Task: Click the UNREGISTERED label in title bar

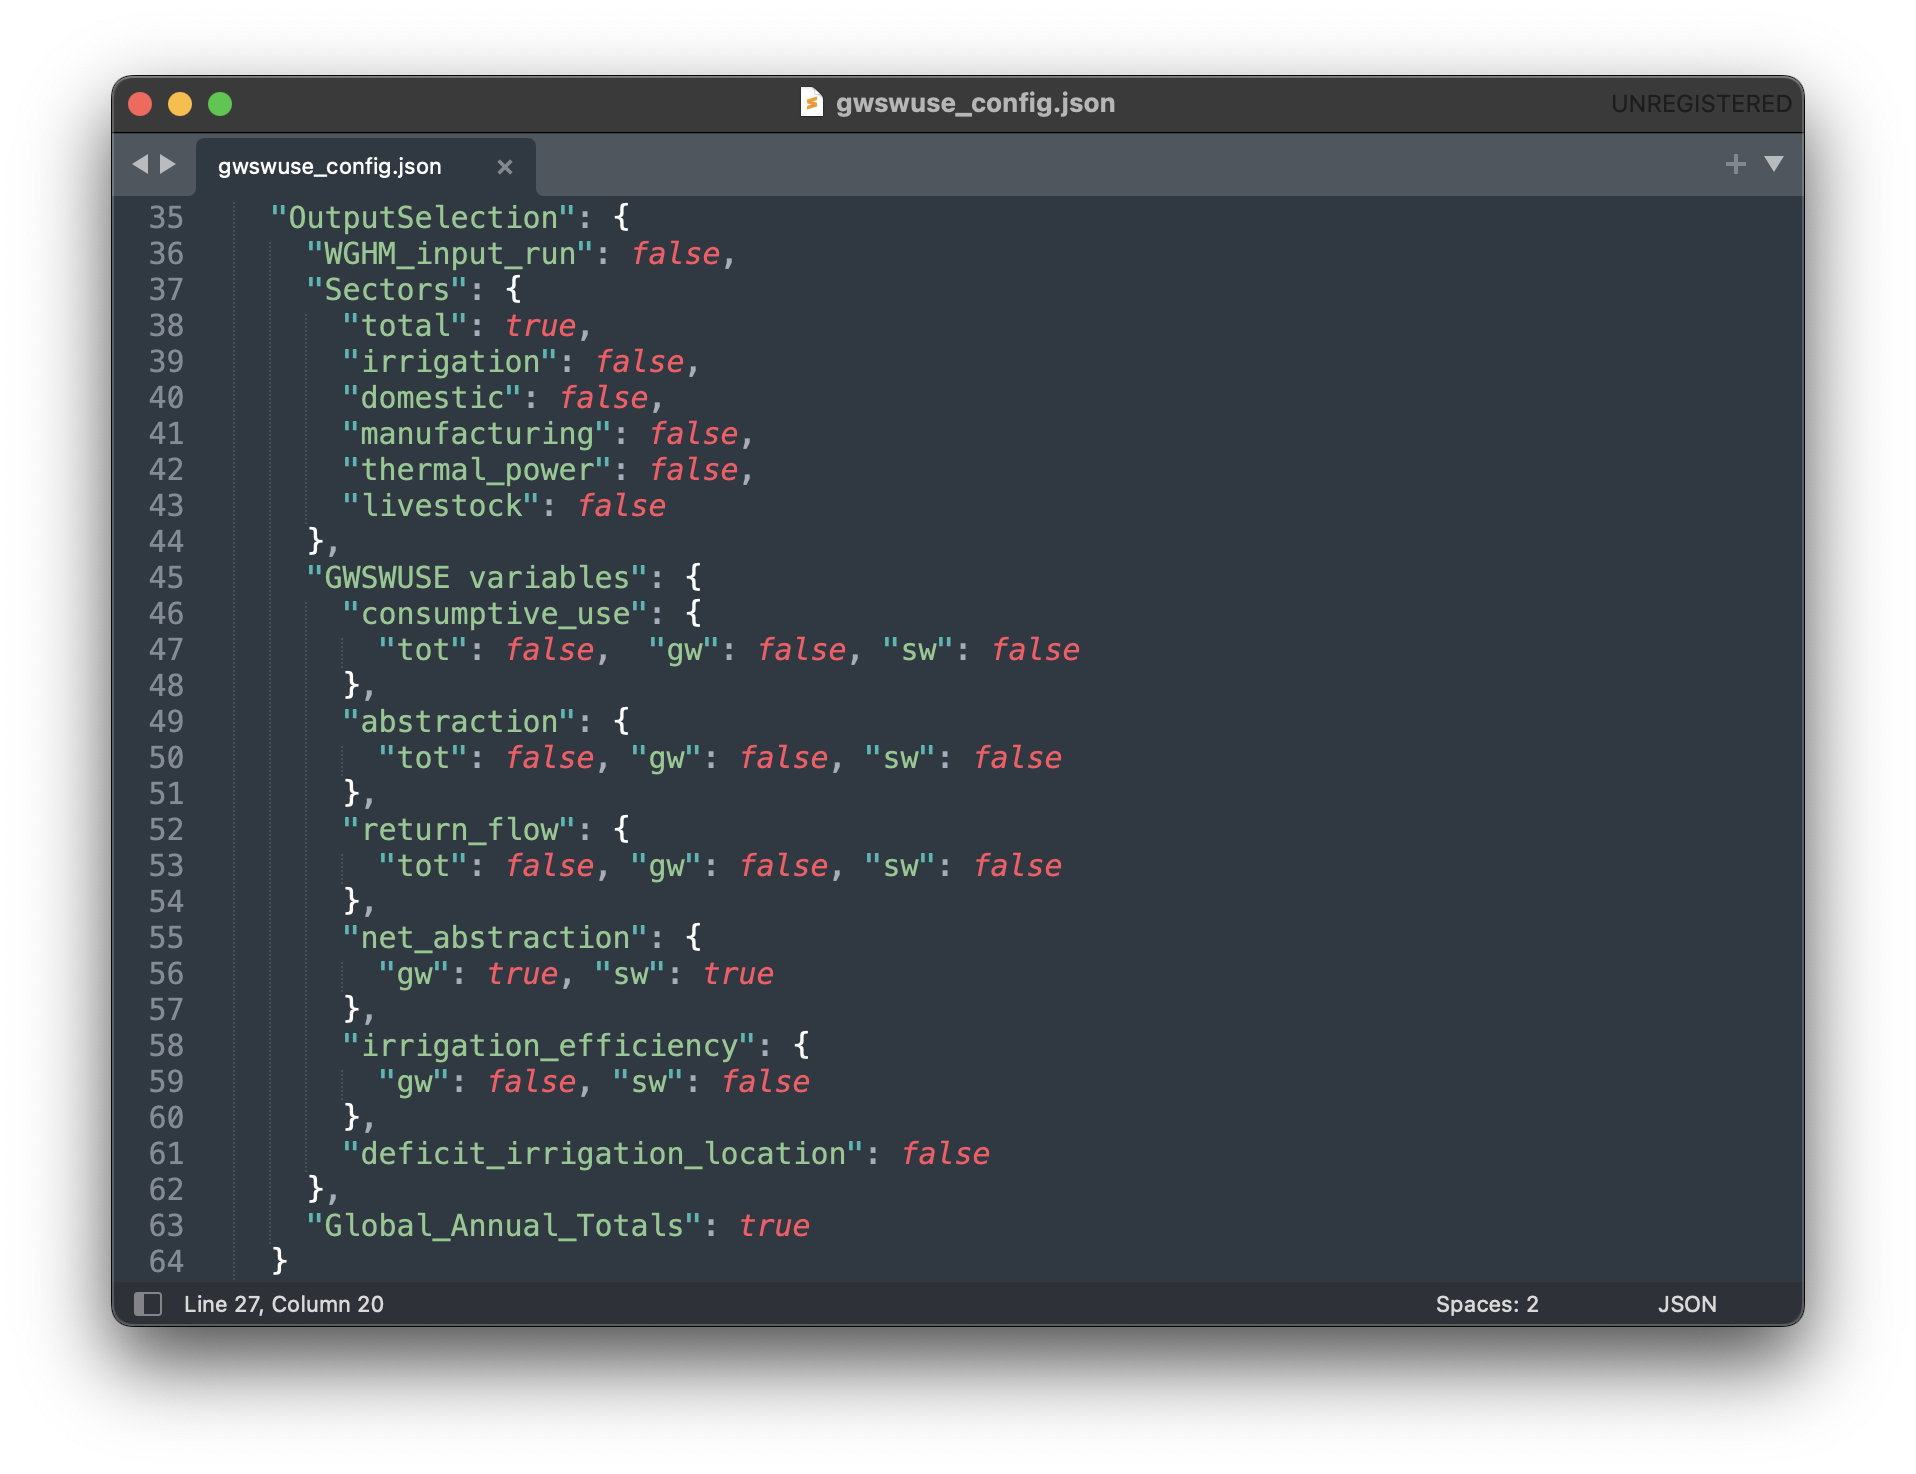Action: pyautogui.click(x=1700, y=104)
